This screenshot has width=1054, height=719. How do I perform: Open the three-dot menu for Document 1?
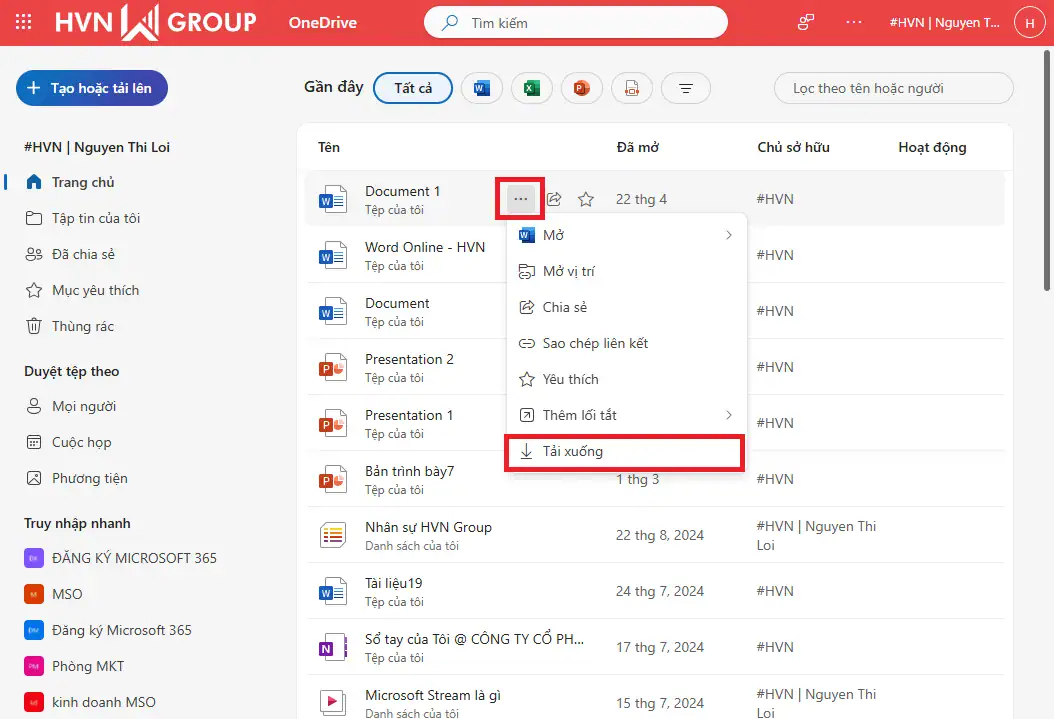click(x=520, y=199)
